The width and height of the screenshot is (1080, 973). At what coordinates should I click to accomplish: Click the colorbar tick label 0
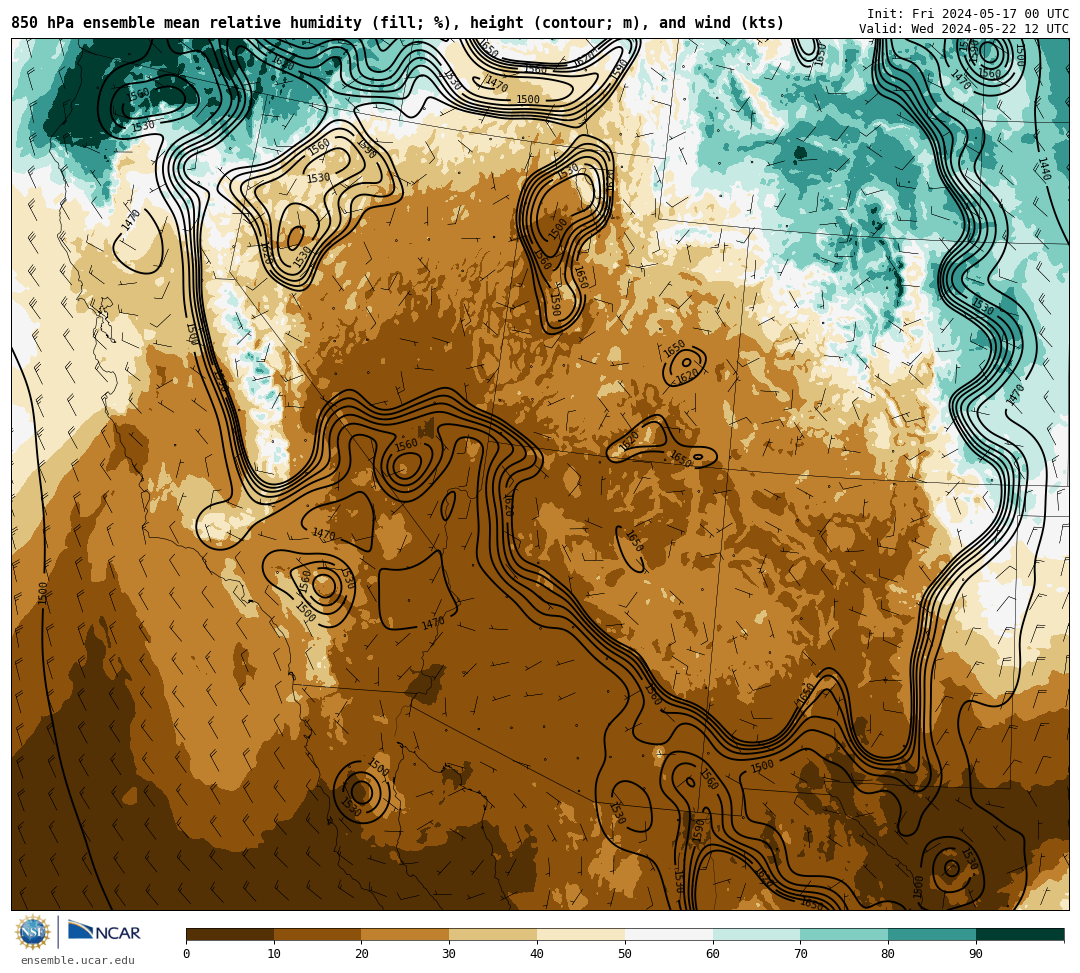pyautogui.click(x=187, y=954)
